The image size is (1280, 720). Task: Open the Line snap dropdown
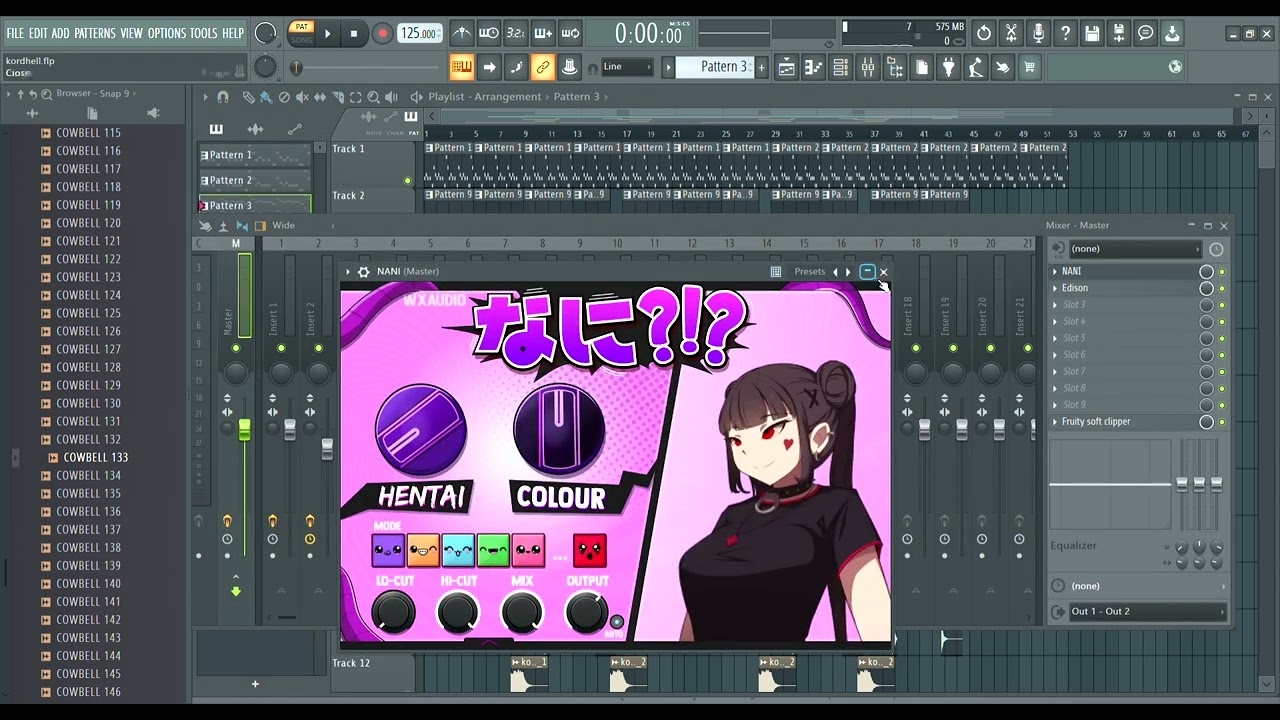click(628, 67)
